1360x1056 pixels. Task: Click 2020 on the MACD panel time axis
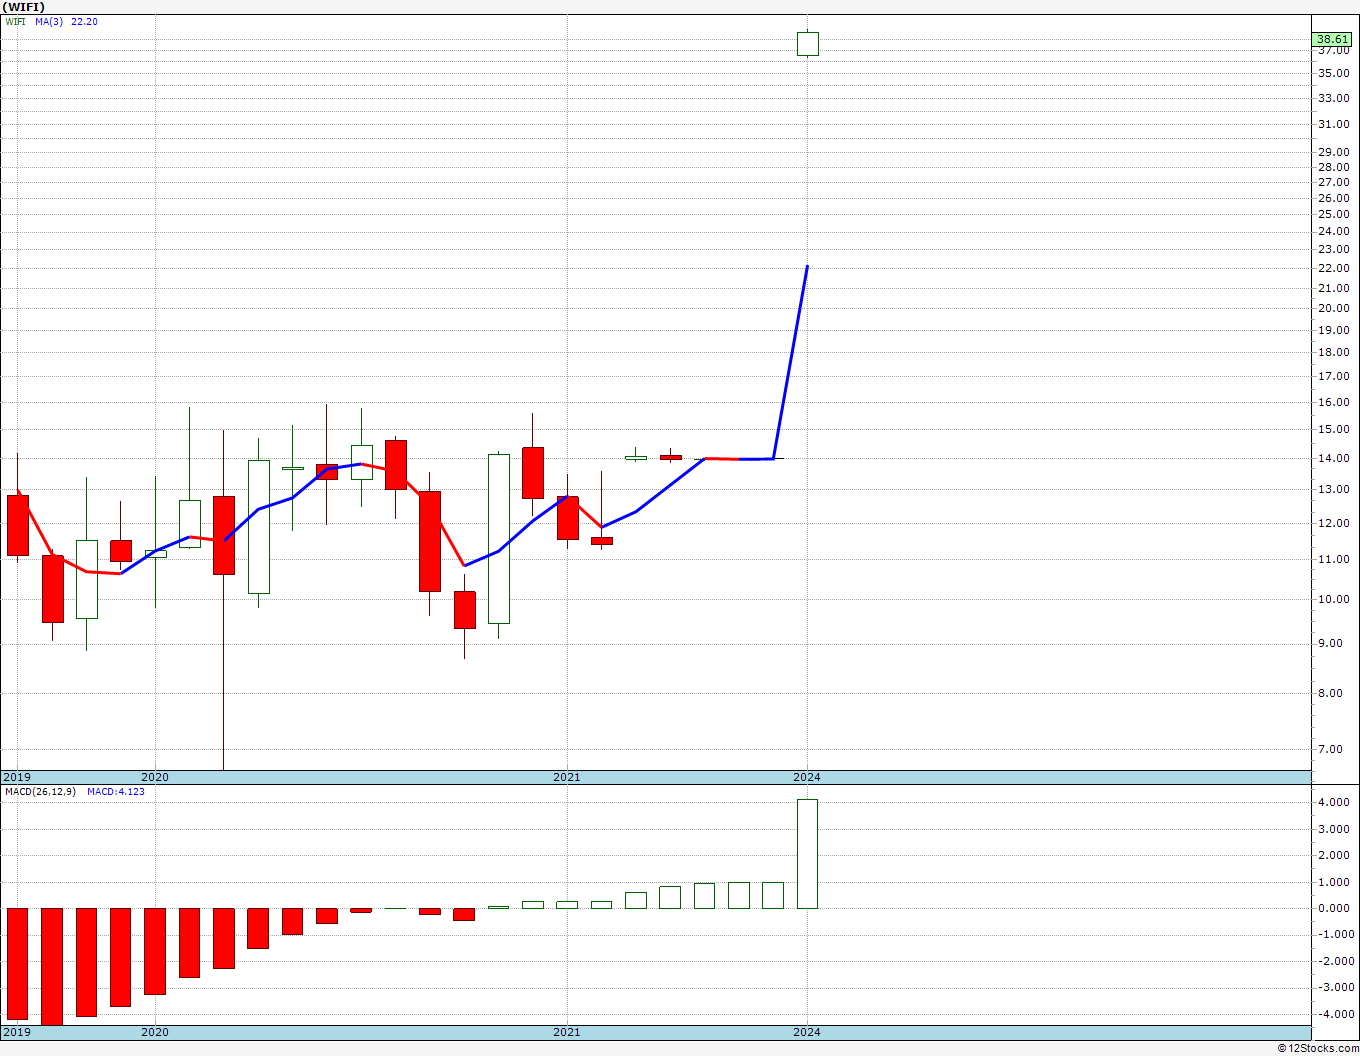(155, 1032)
